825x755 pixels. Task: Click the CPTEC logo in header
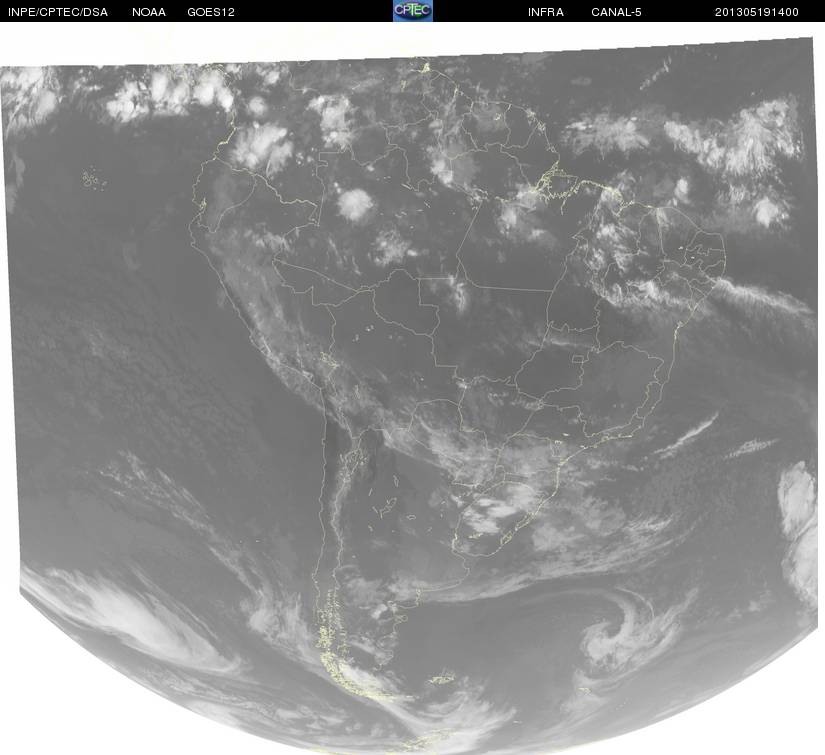point(413,11)
